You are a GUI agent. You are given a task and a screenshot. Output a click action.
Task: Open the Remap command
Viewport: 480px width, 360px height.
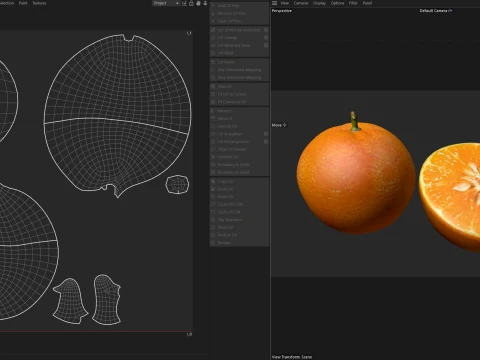click(239, 243)
